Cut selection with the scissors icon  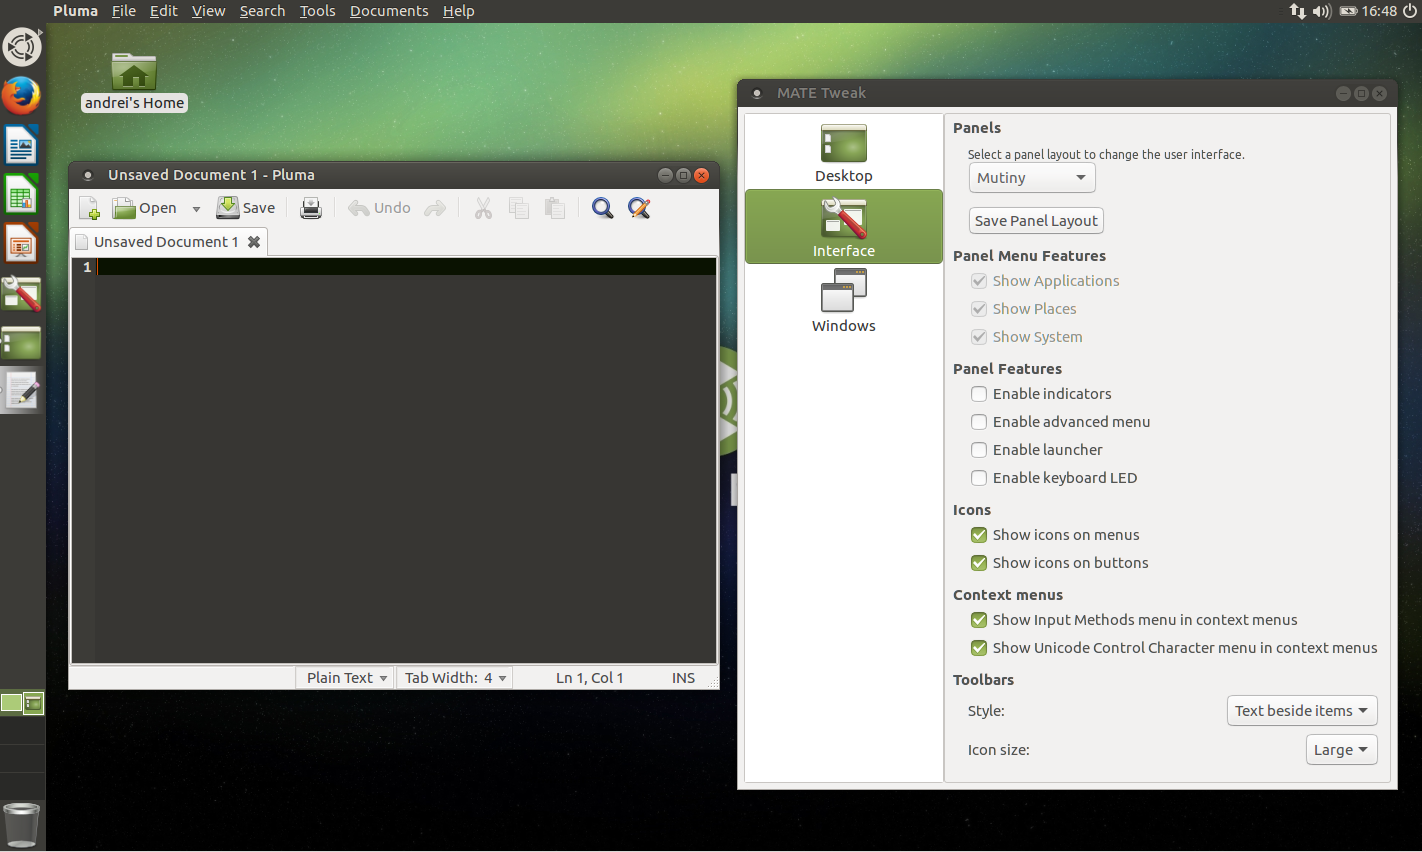pyautogui.click(x=483, y=208)
